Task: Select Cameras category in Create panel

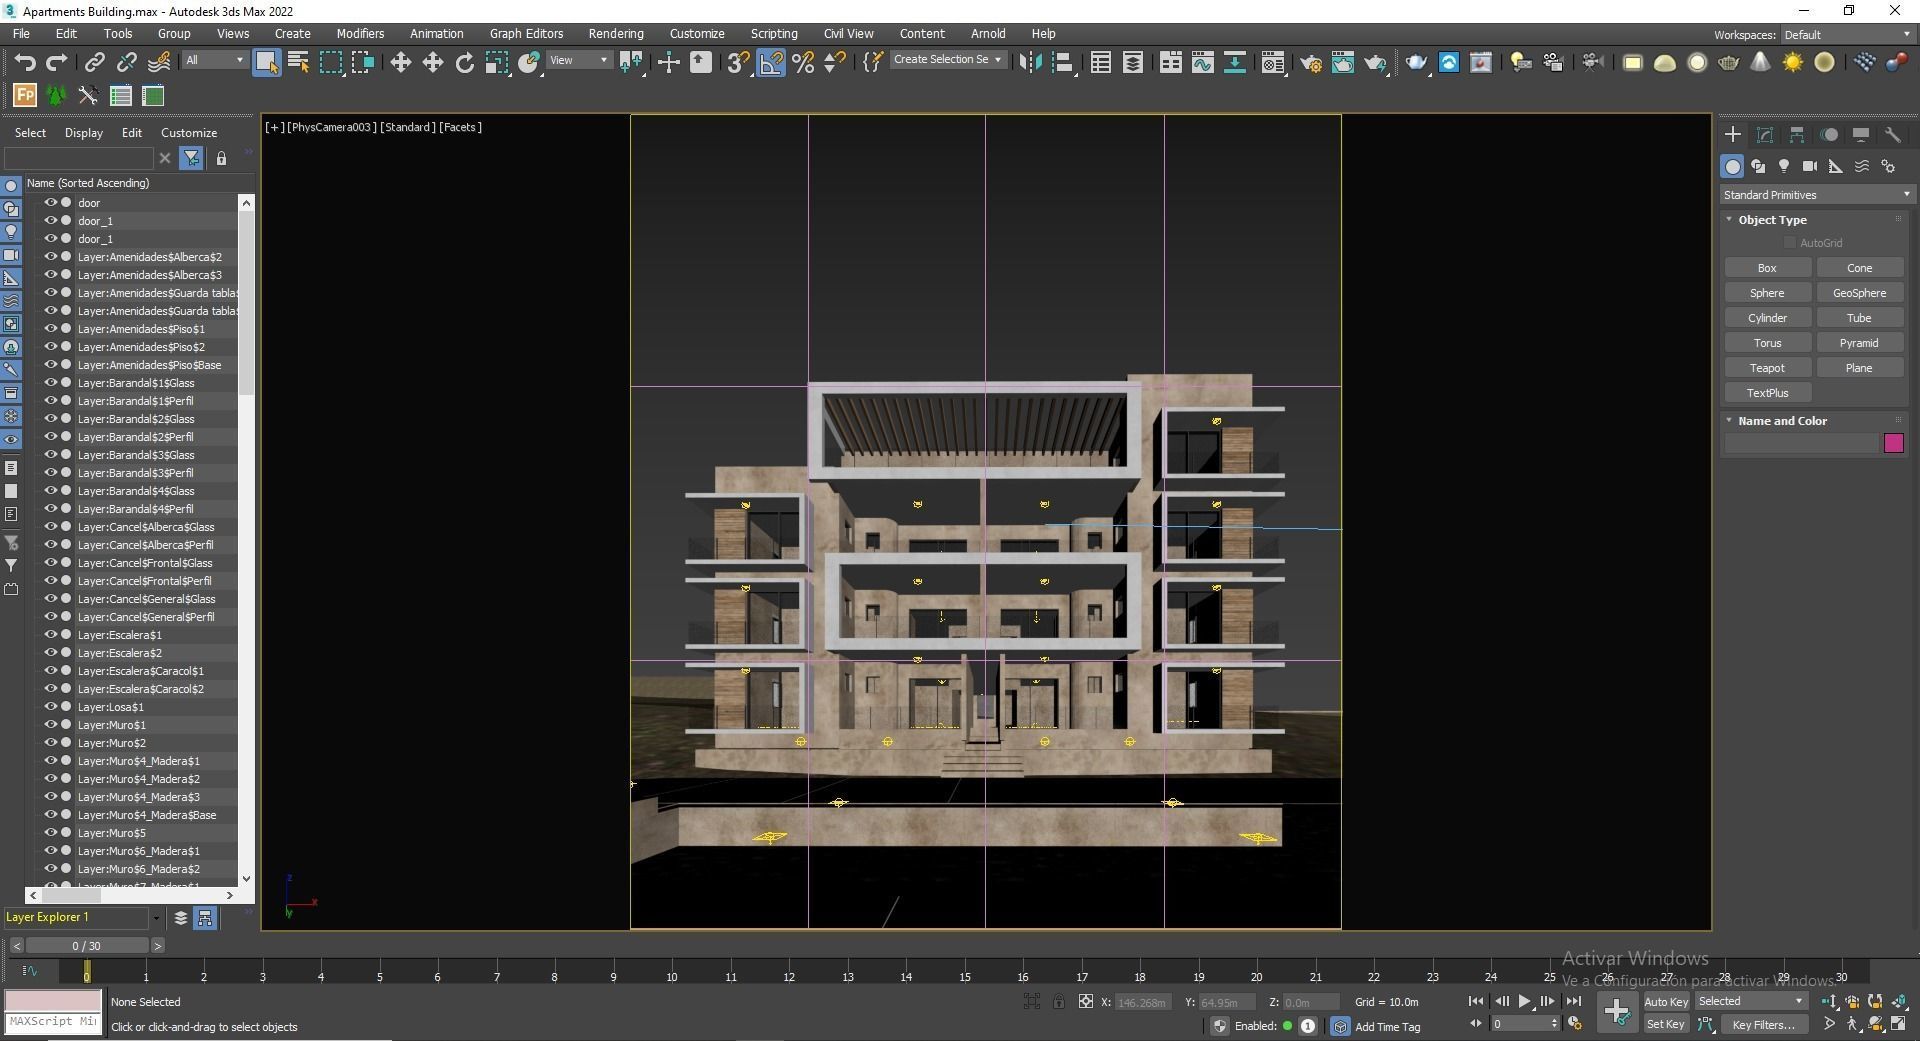Action: pyautogui.click(x=1810, y=166)
